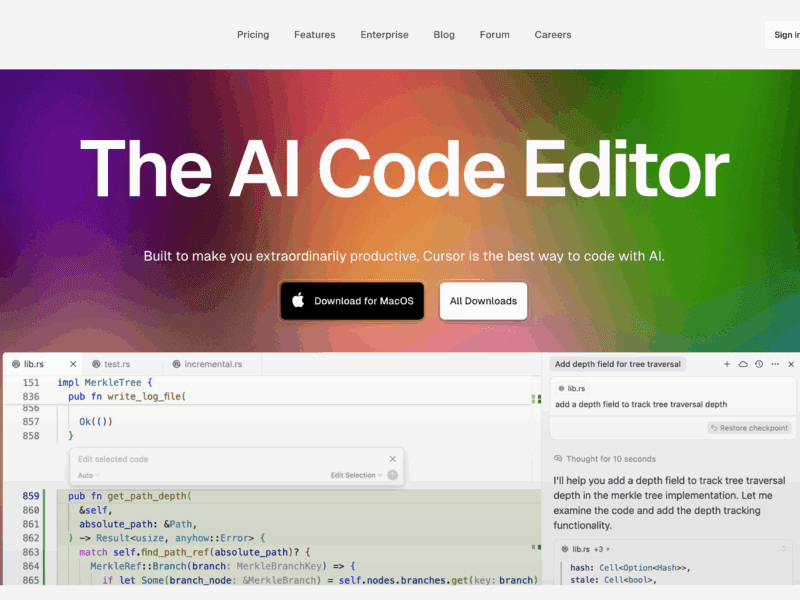Click line number 865 in gutter

pyautogui.click(x=31, y=580)
